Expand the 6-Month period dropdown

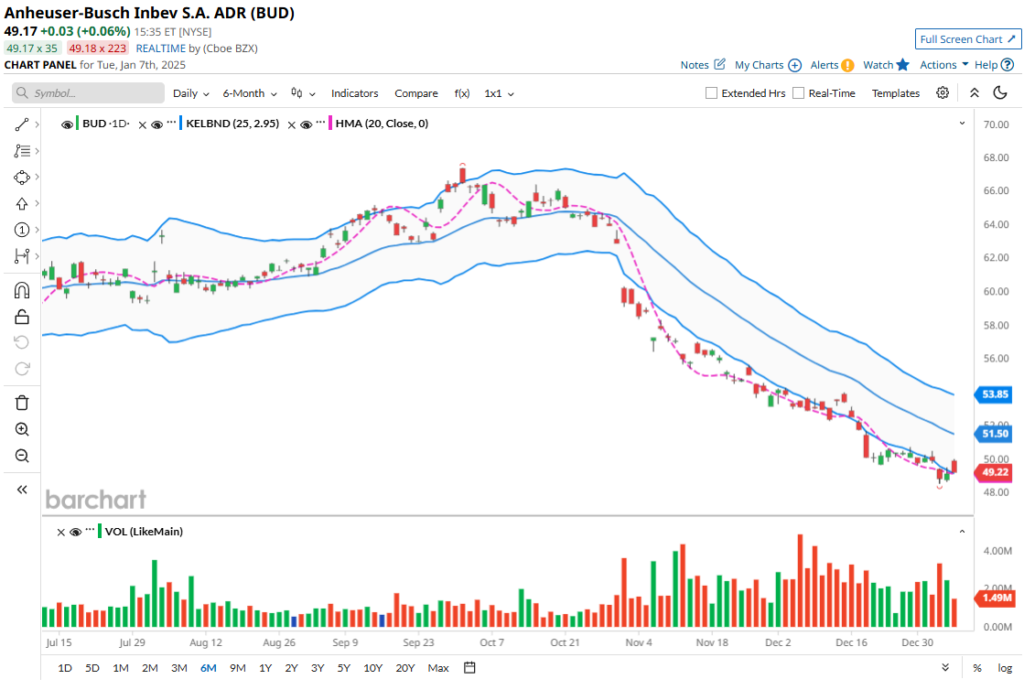point(250,93)
